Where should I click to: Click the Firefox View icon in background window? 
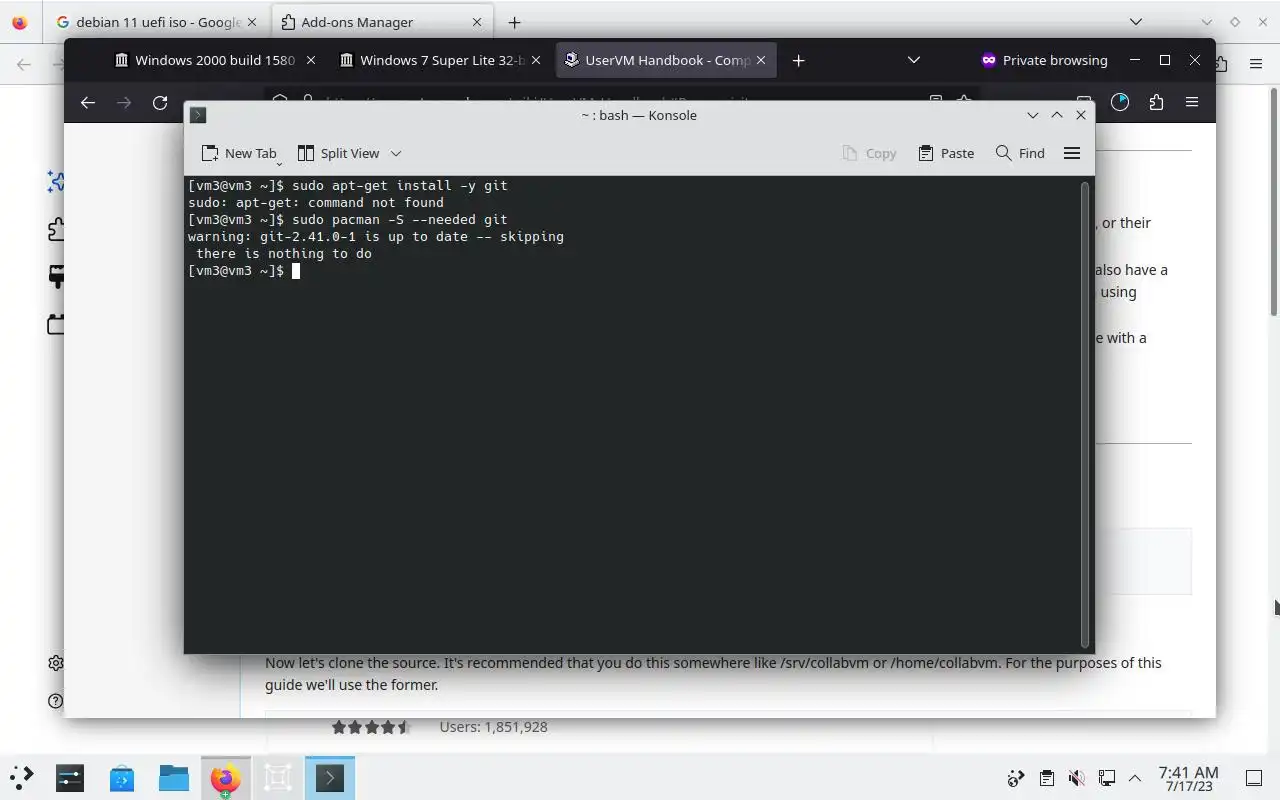pyautogui.click(x=19, y=22)
